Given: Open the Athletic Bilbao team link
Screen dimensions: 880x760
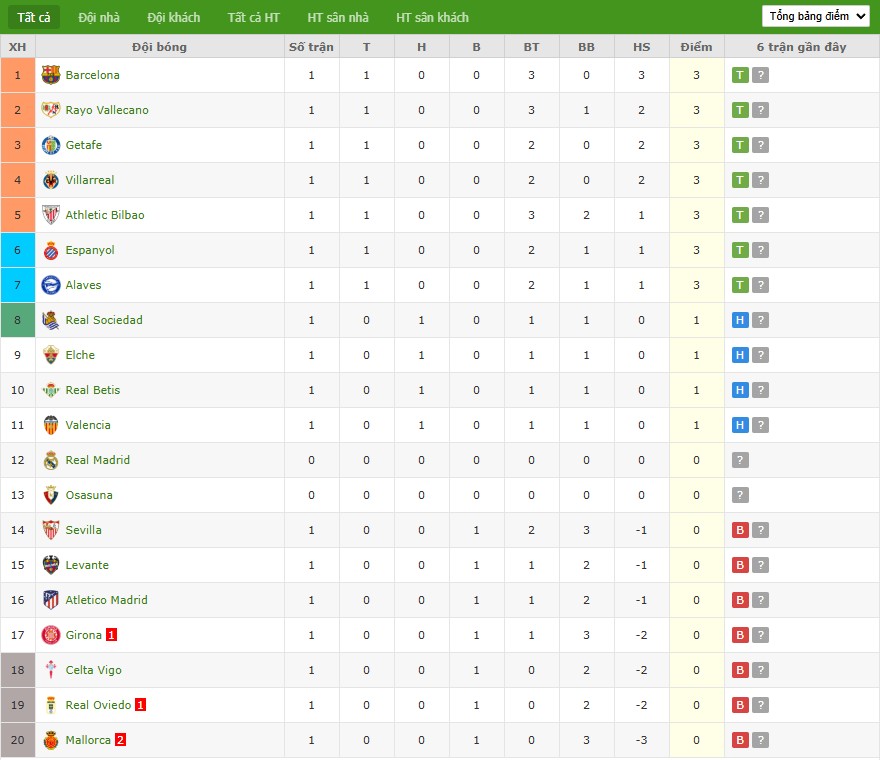Looking at the screenshot, I should click(x=105, y=215).
